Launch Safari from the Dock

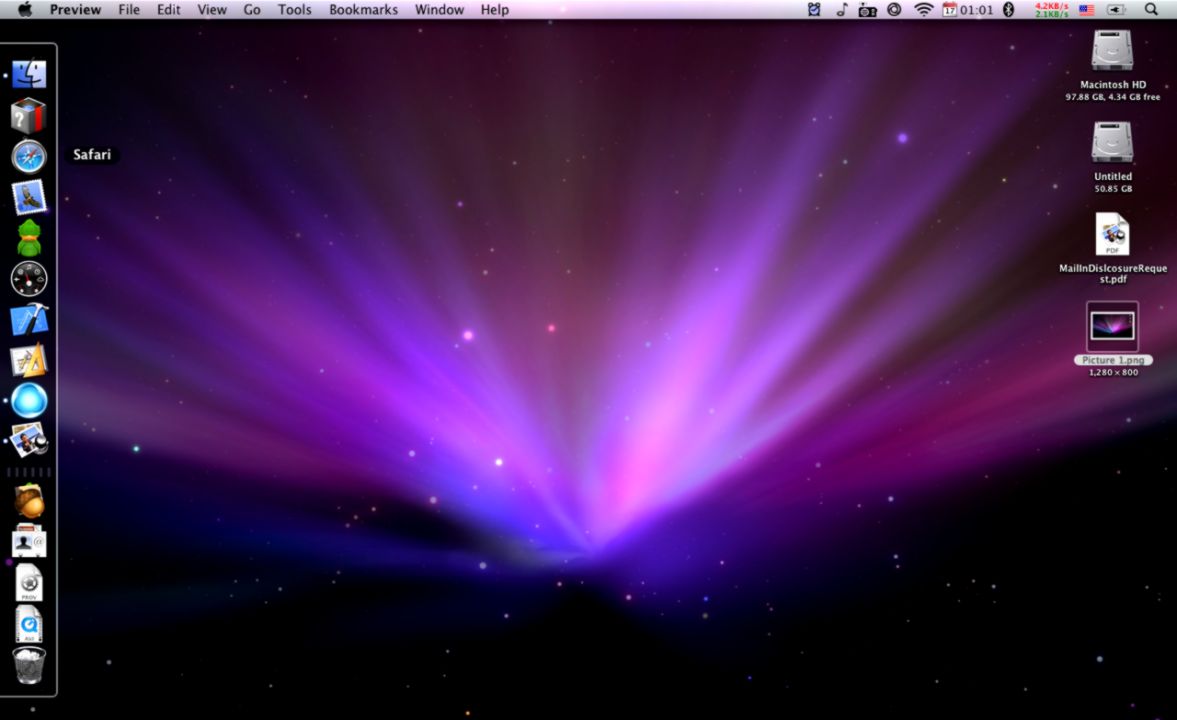[29, 157]
